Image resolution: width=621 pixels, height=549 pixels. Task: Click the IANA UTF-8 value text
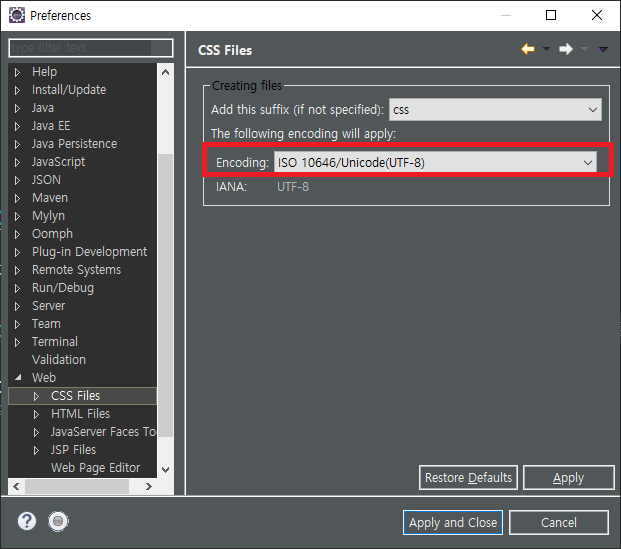[293, 187]
